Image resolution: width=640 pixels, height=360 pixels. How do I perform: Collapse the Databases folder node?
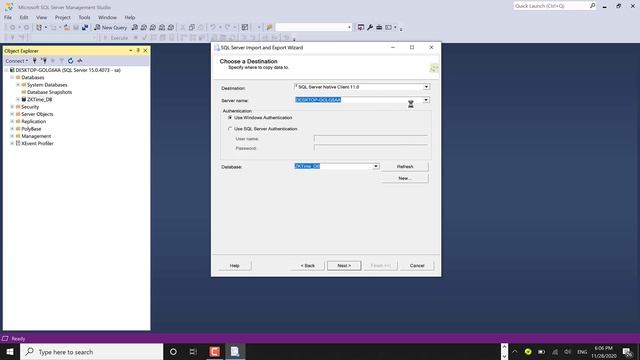12,77
